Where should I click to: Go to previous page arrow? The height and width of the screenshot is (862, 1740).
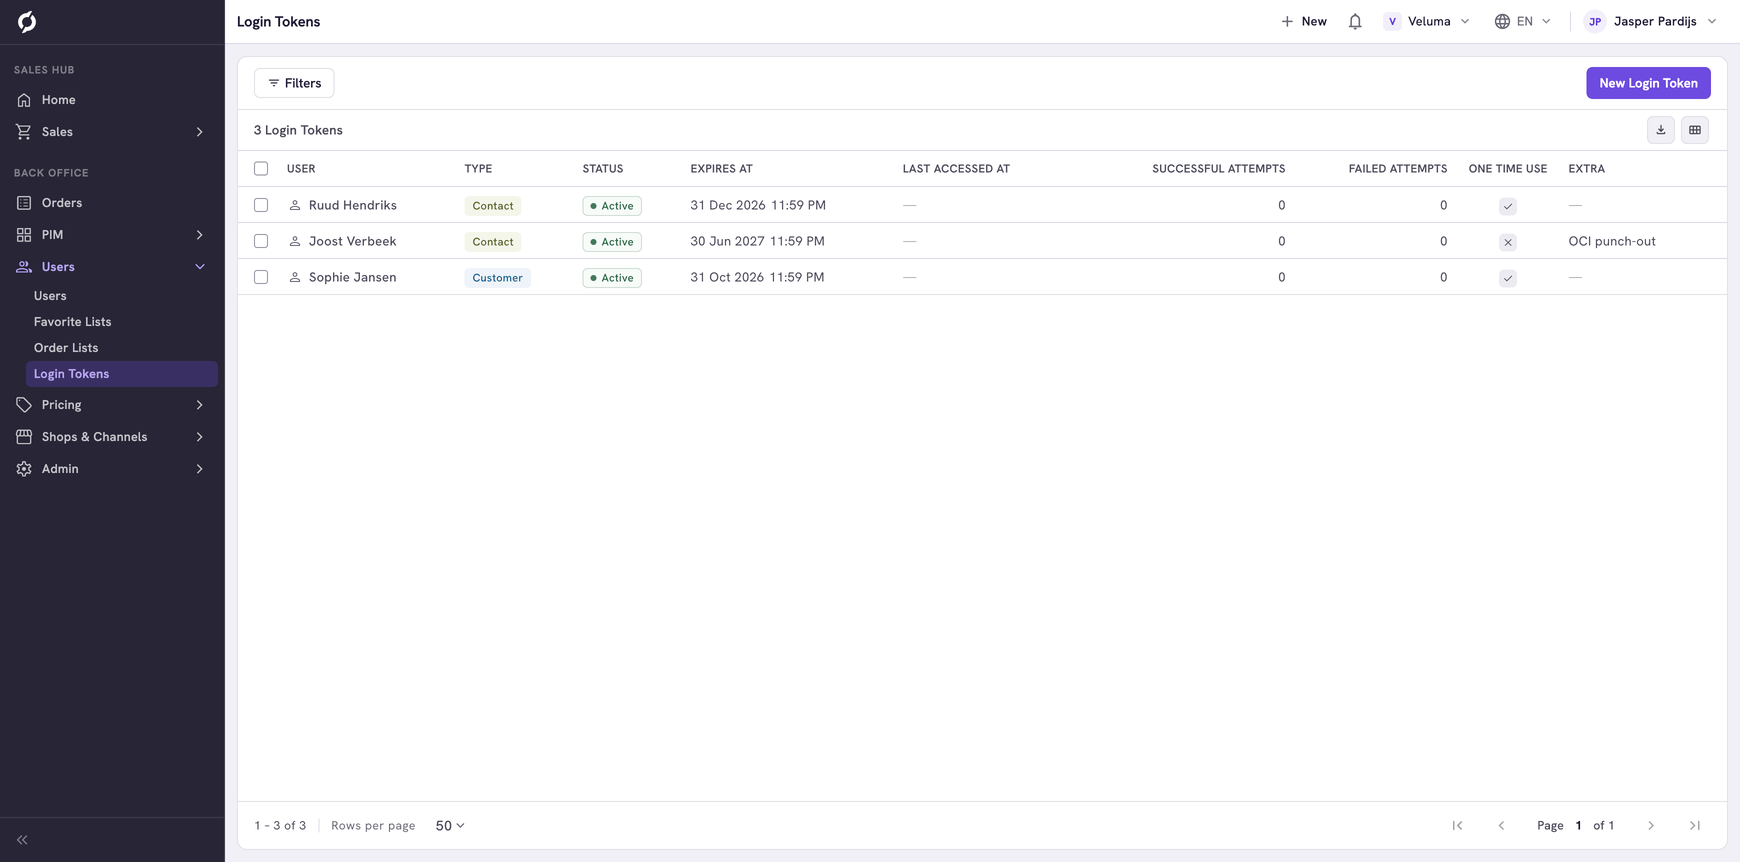(x=1501, y=826)
